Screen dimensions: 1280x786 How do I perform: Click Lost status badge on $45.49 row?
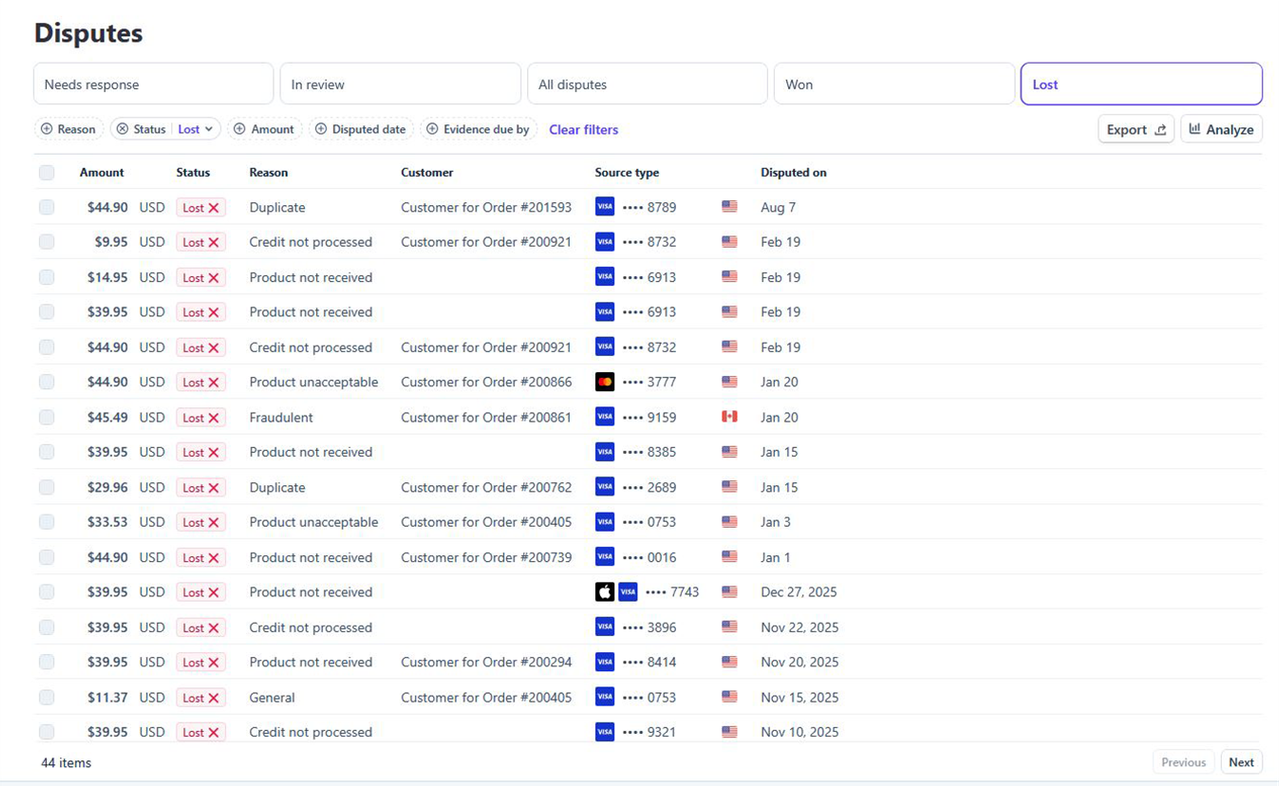201,417
